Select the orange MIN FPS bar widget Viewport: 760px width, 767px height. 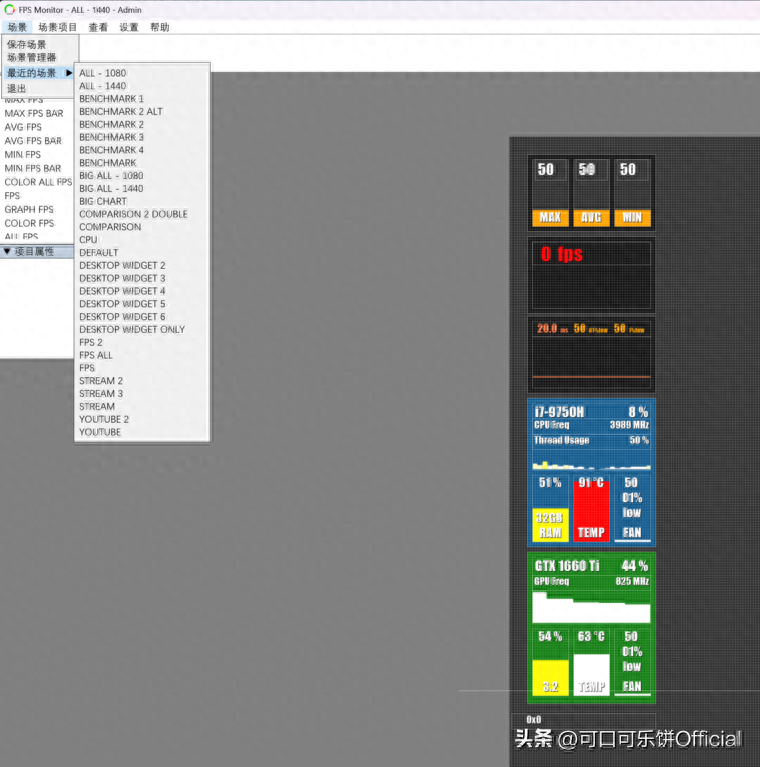(632, 217)
